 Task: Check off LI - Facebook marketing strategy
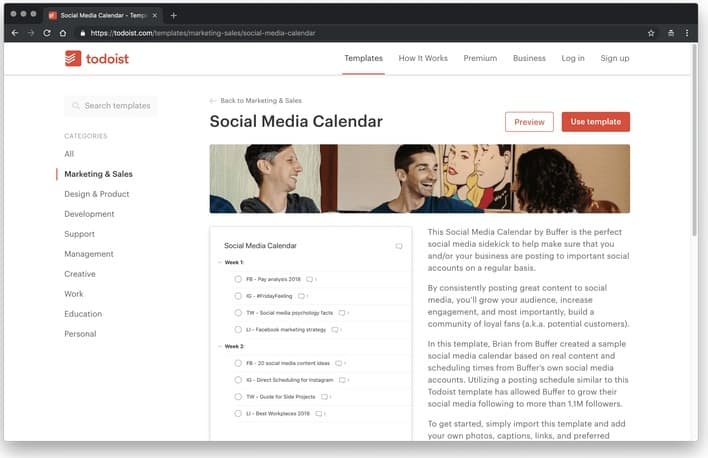[238, 329]
